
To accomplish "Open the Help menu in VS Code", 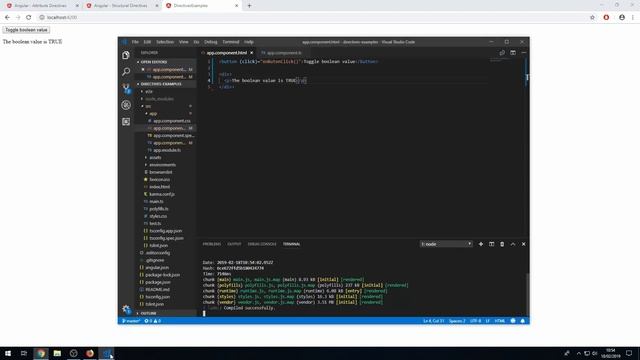I will [x=249, y=42].
